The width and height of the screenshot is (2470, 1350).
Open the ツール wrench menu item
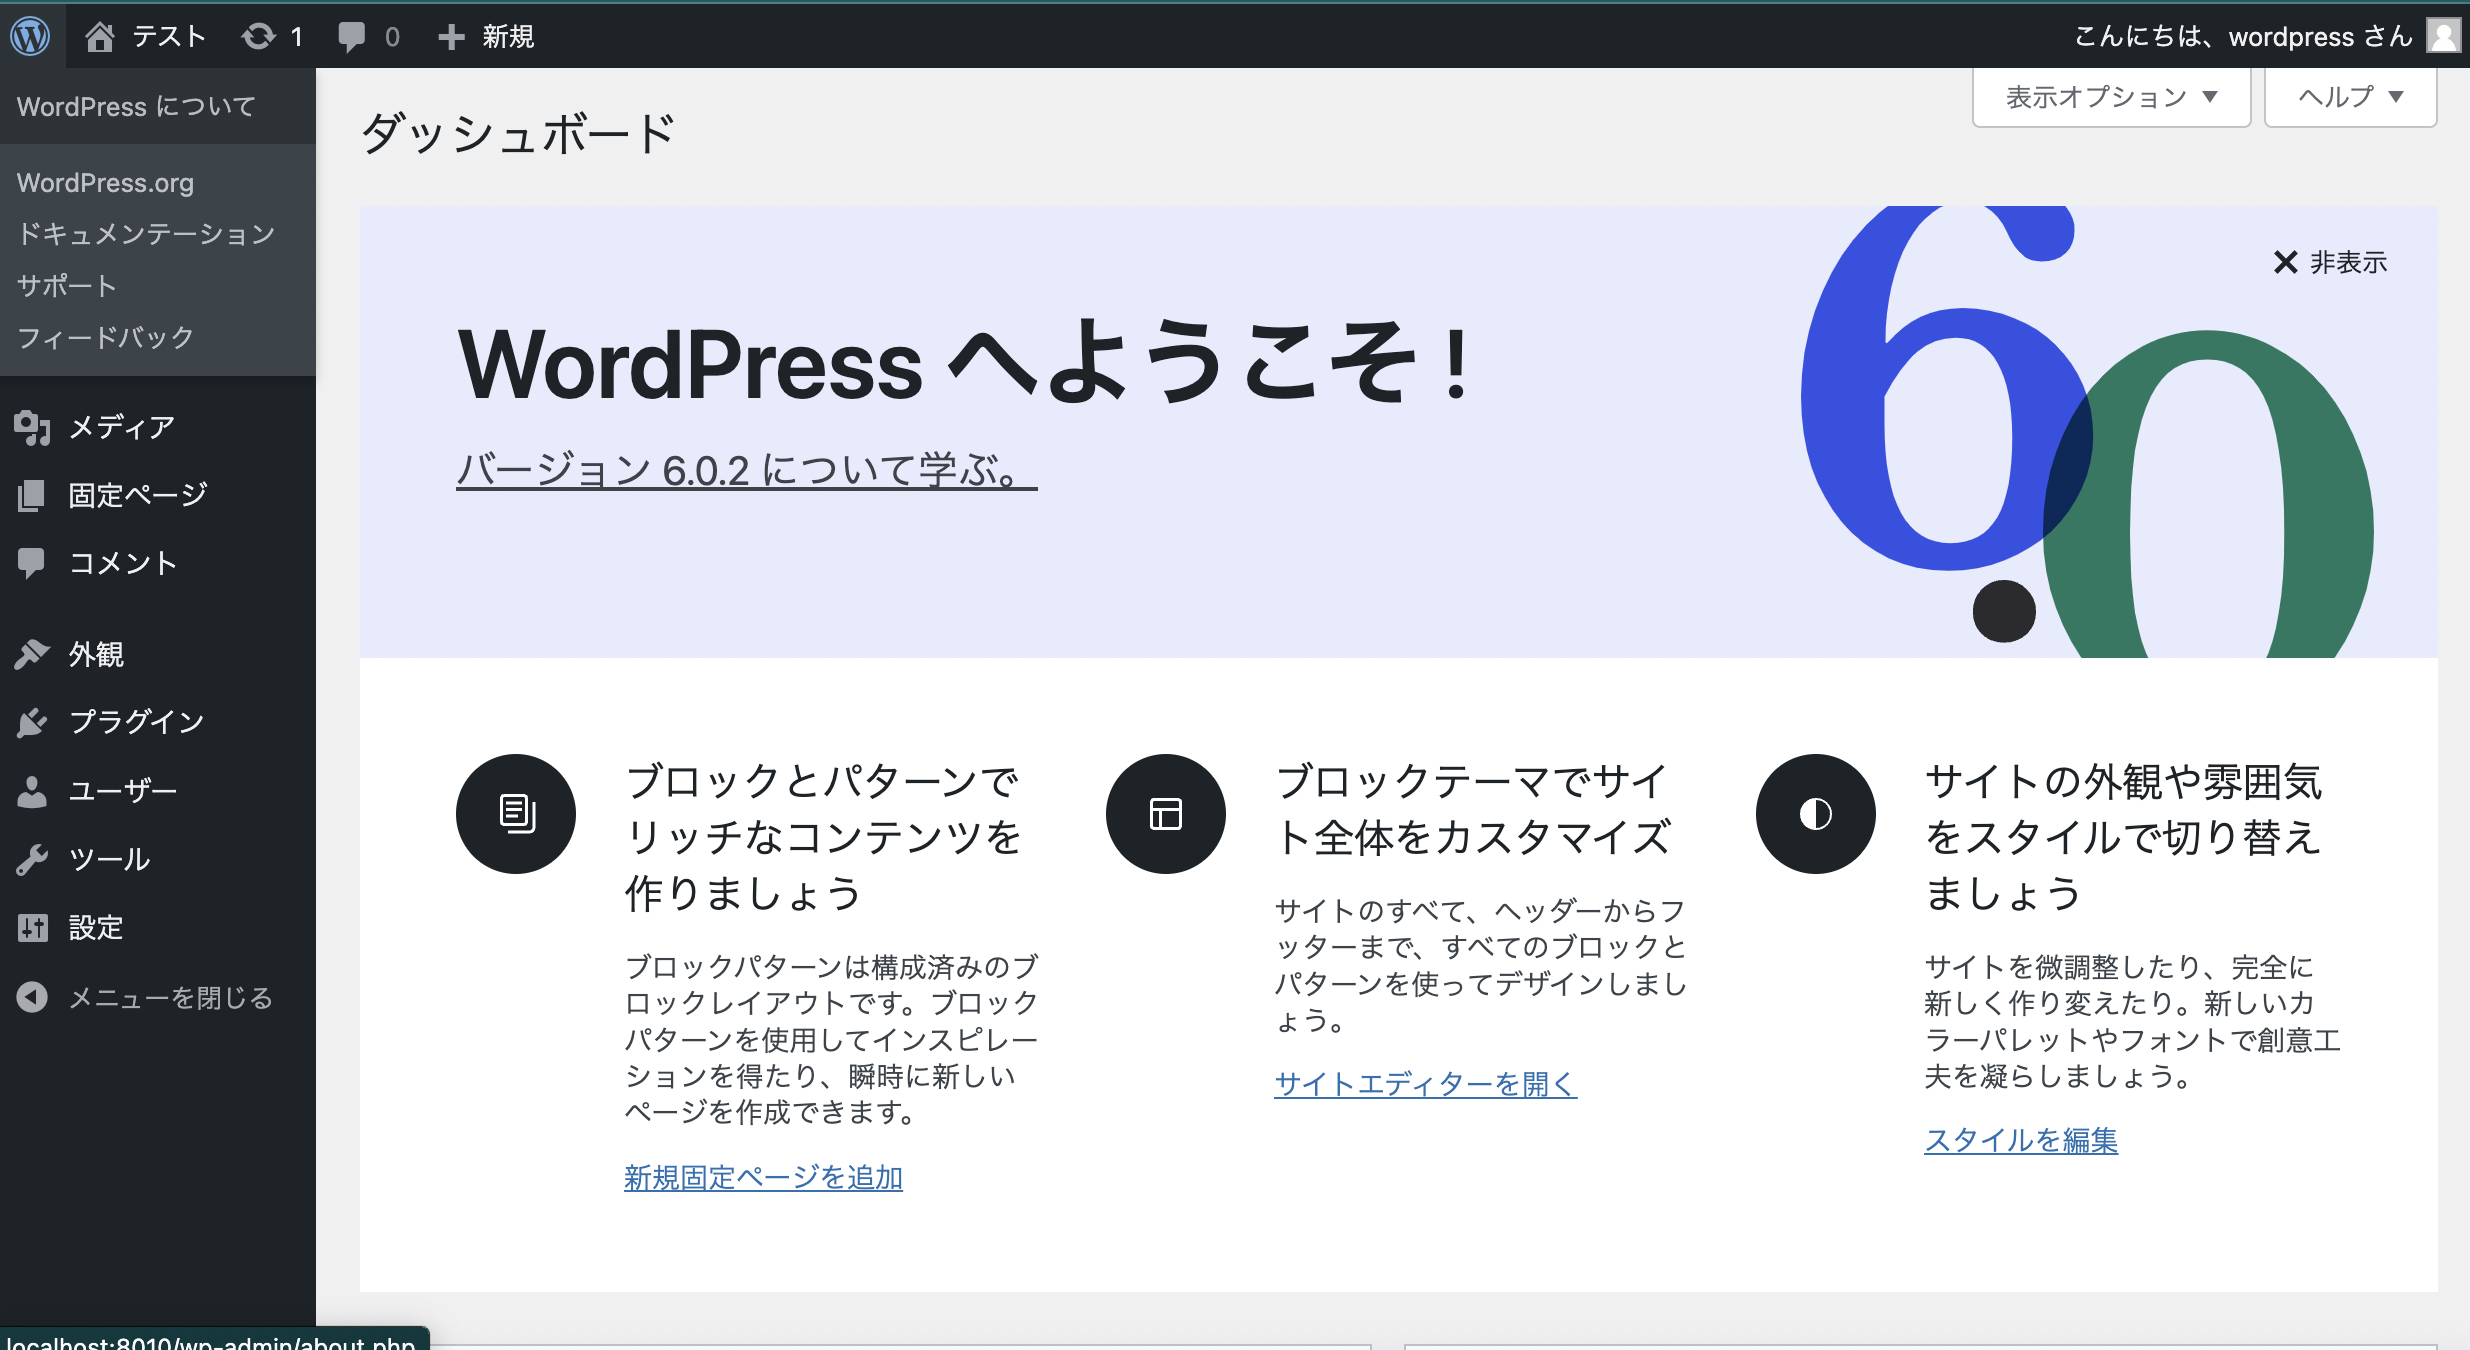tap(109, 859)
